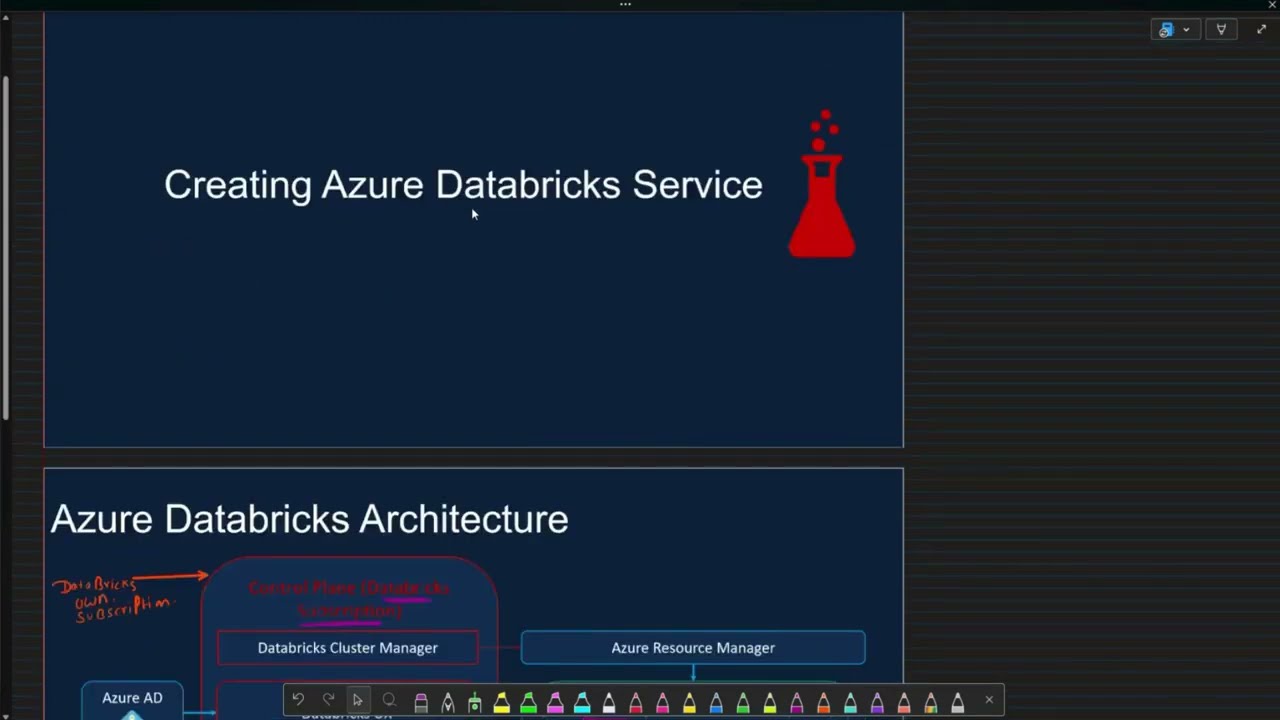The image size is (1280, 720).
Task: Exit full page view with expand arrows
Action: (1261, 30)
